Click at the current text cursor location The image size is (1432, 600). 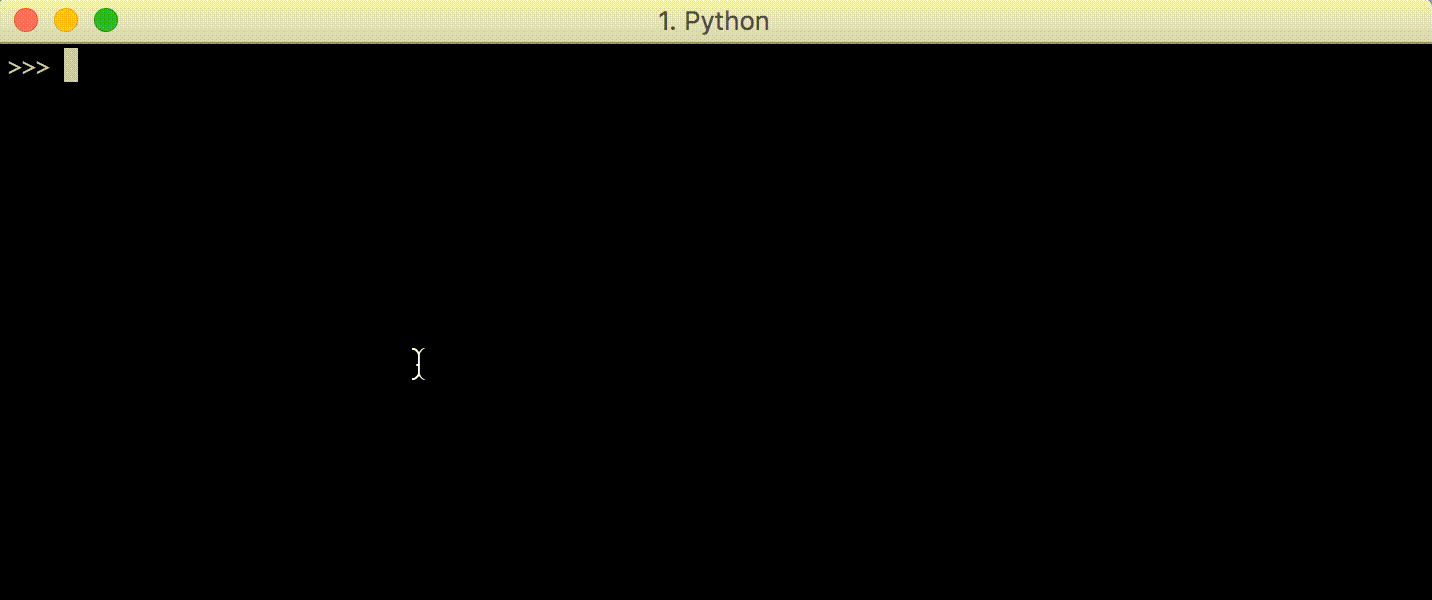click(x=70, y=65)
